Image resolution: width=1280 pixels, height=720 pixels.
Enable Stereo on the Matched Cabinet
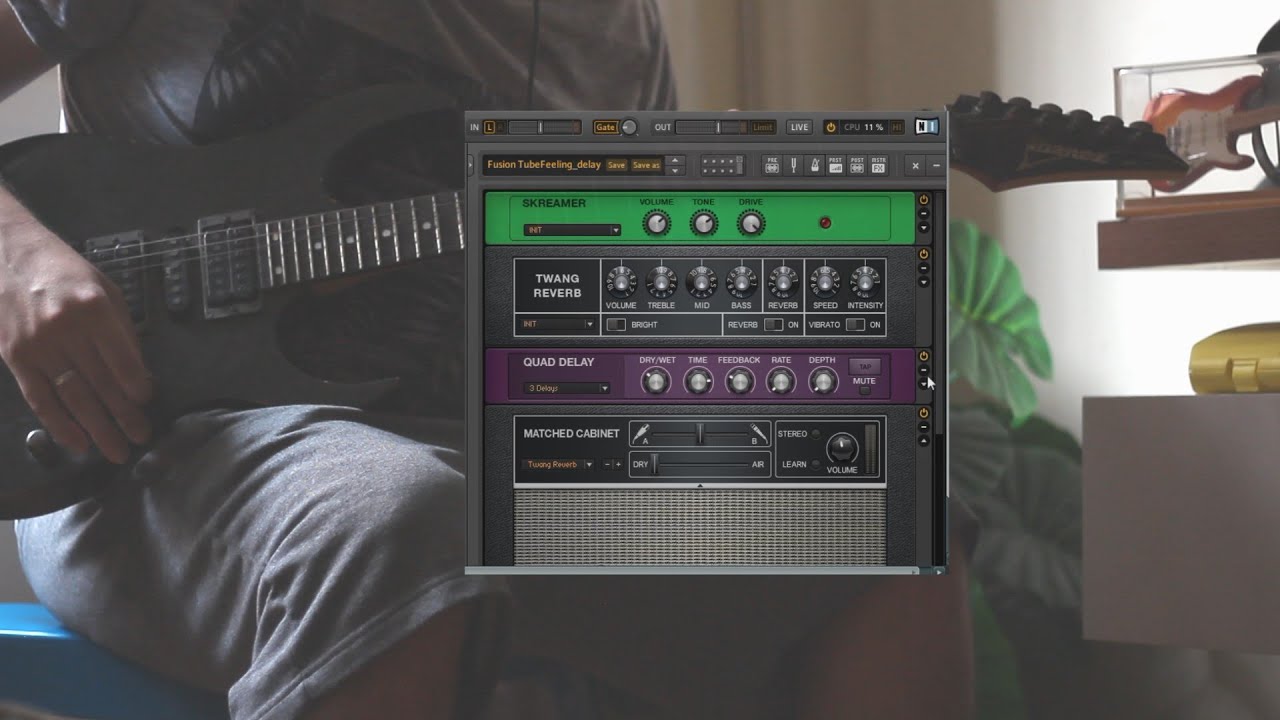click(x=816, y=434)
